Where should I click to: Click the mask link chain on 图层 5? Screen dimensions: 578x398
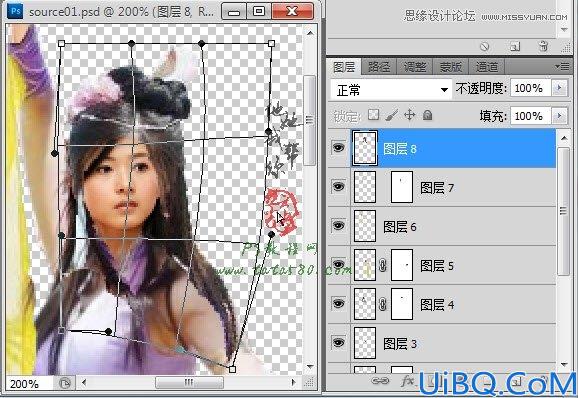pyautogui.click(x=383, y=265)
